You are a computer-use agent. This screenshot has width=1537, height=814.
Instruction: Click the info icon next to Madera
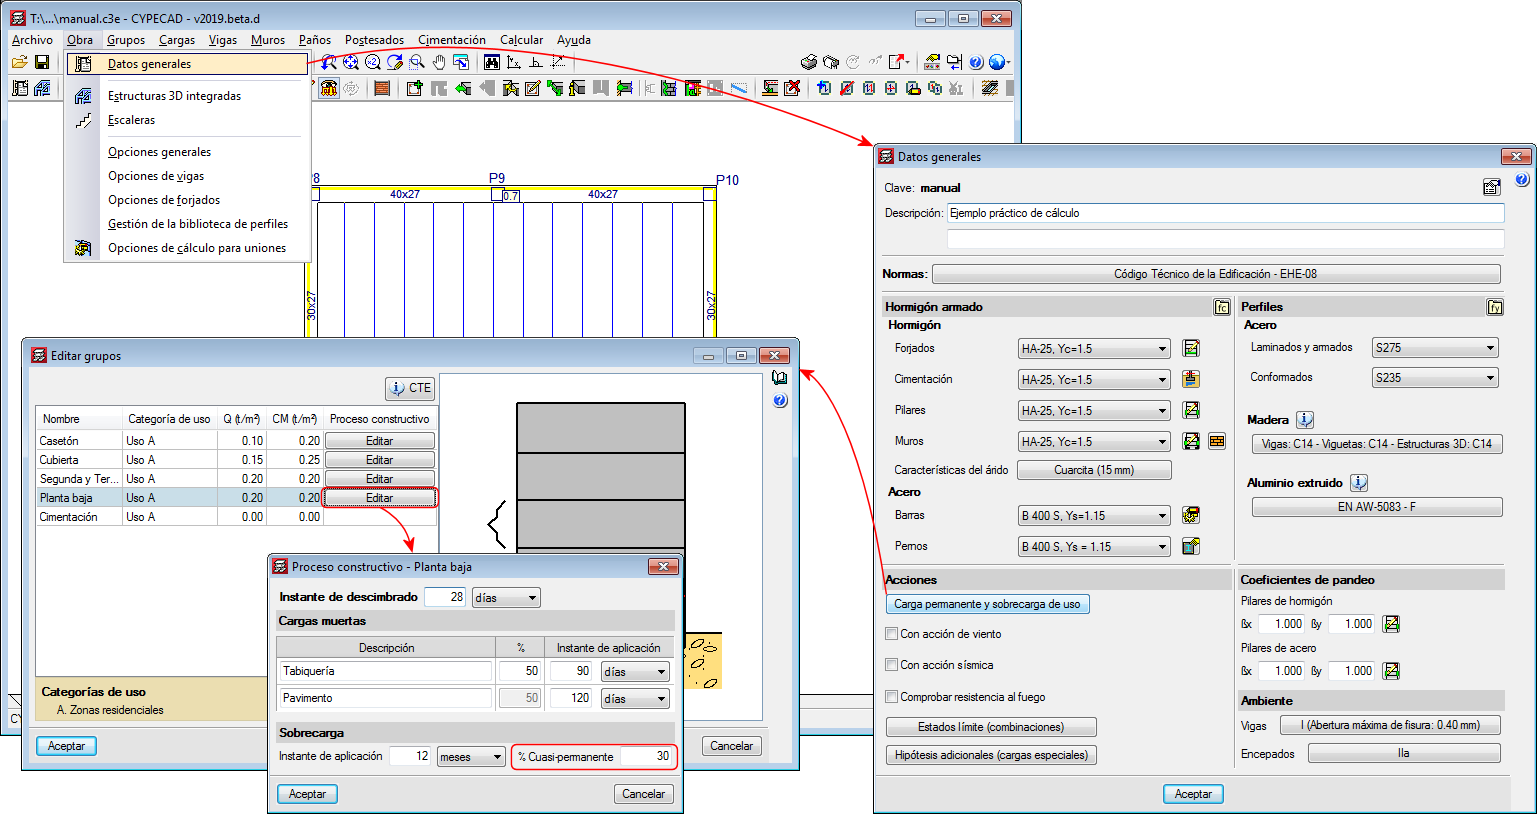1305,420
